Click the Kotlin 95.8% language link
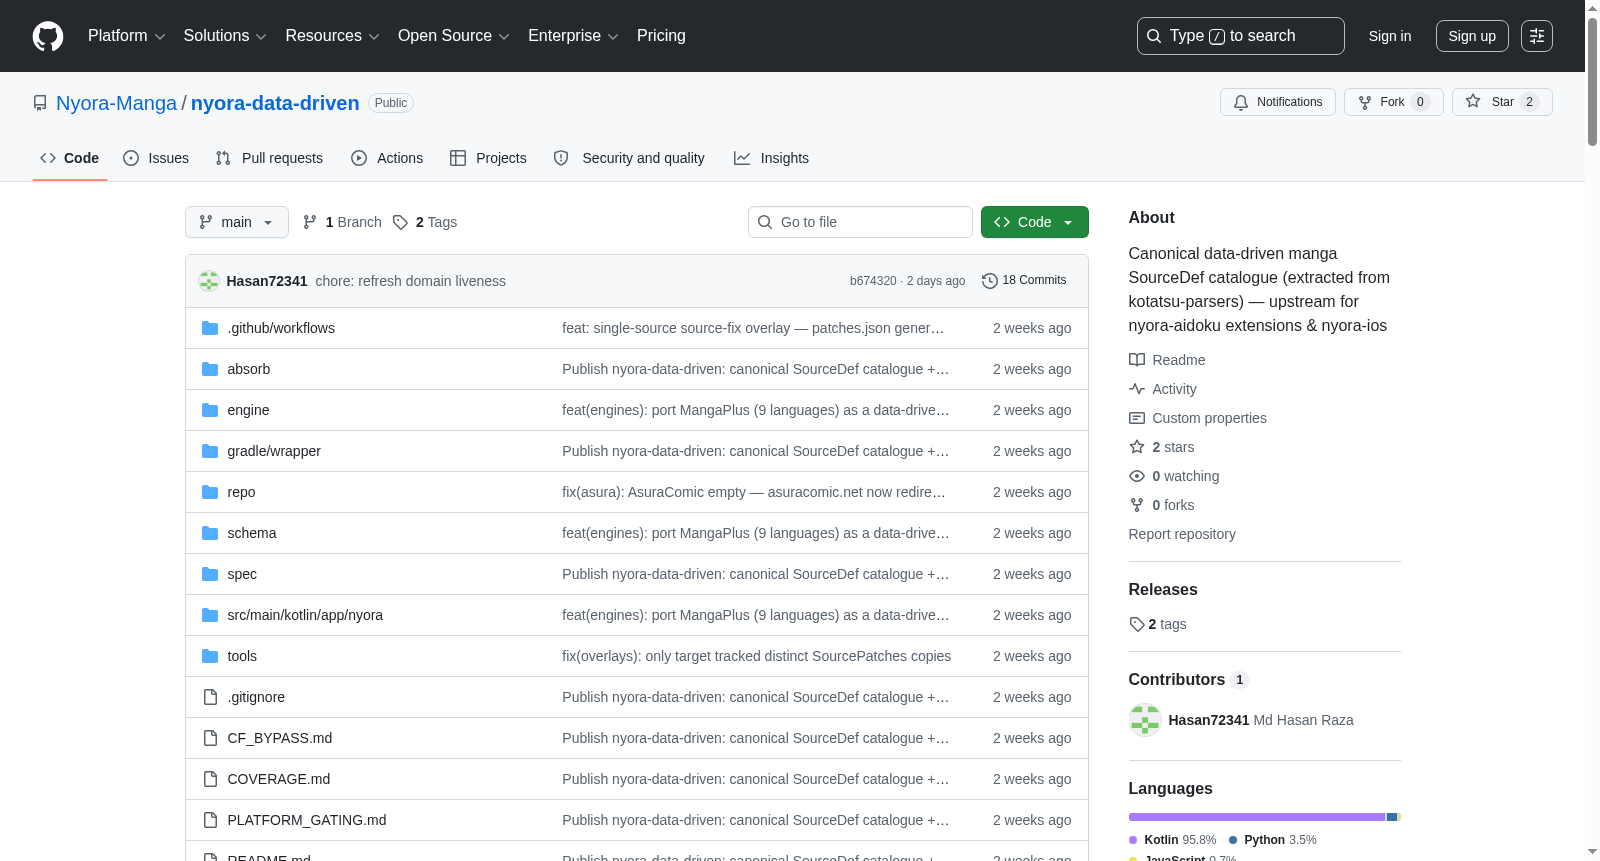This screenshot has width=1600, height=861. (x=1173, y=840)
